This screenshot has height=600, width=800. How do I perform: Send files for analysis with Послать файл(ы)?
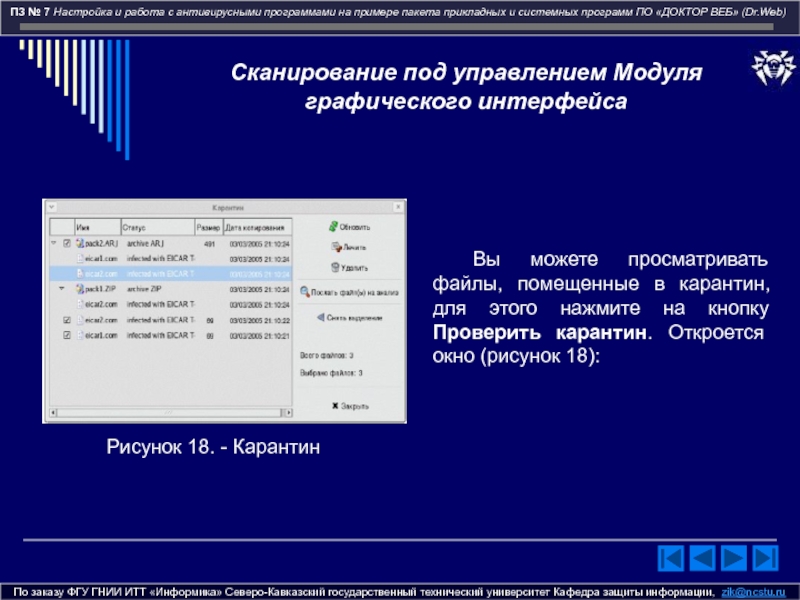pyautogui.click(x=350, y=292)
